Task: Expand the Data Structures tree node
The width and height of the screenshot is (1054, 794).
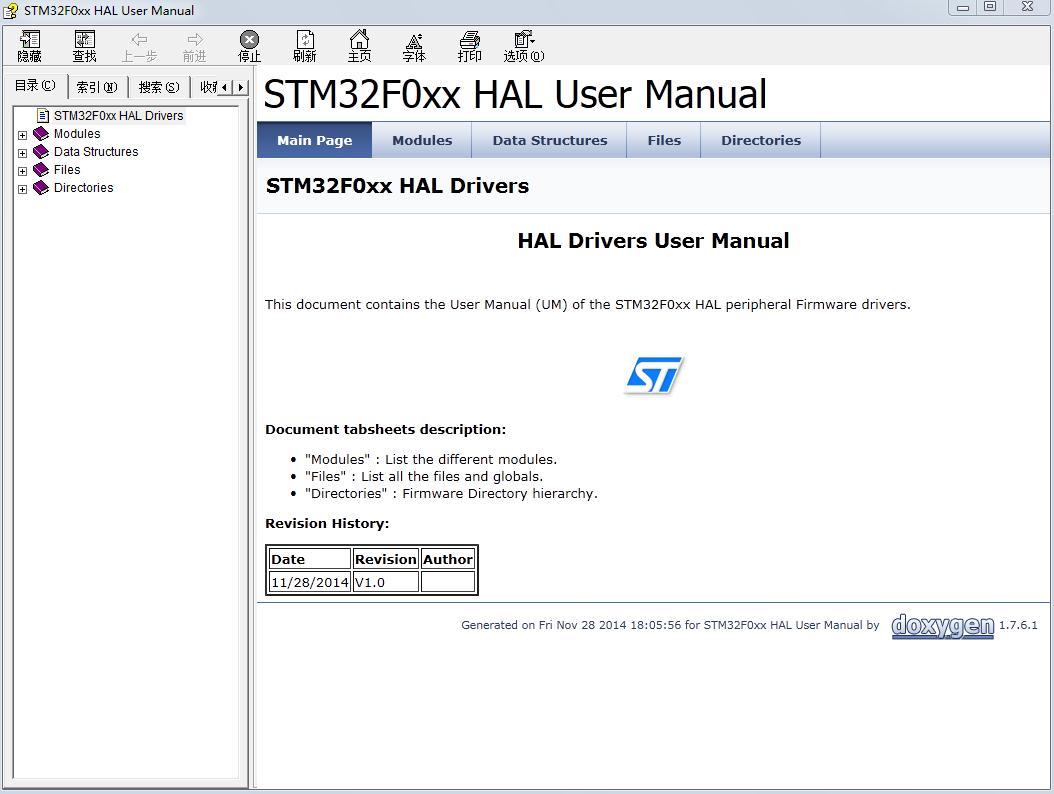Action: click(22, 153)
